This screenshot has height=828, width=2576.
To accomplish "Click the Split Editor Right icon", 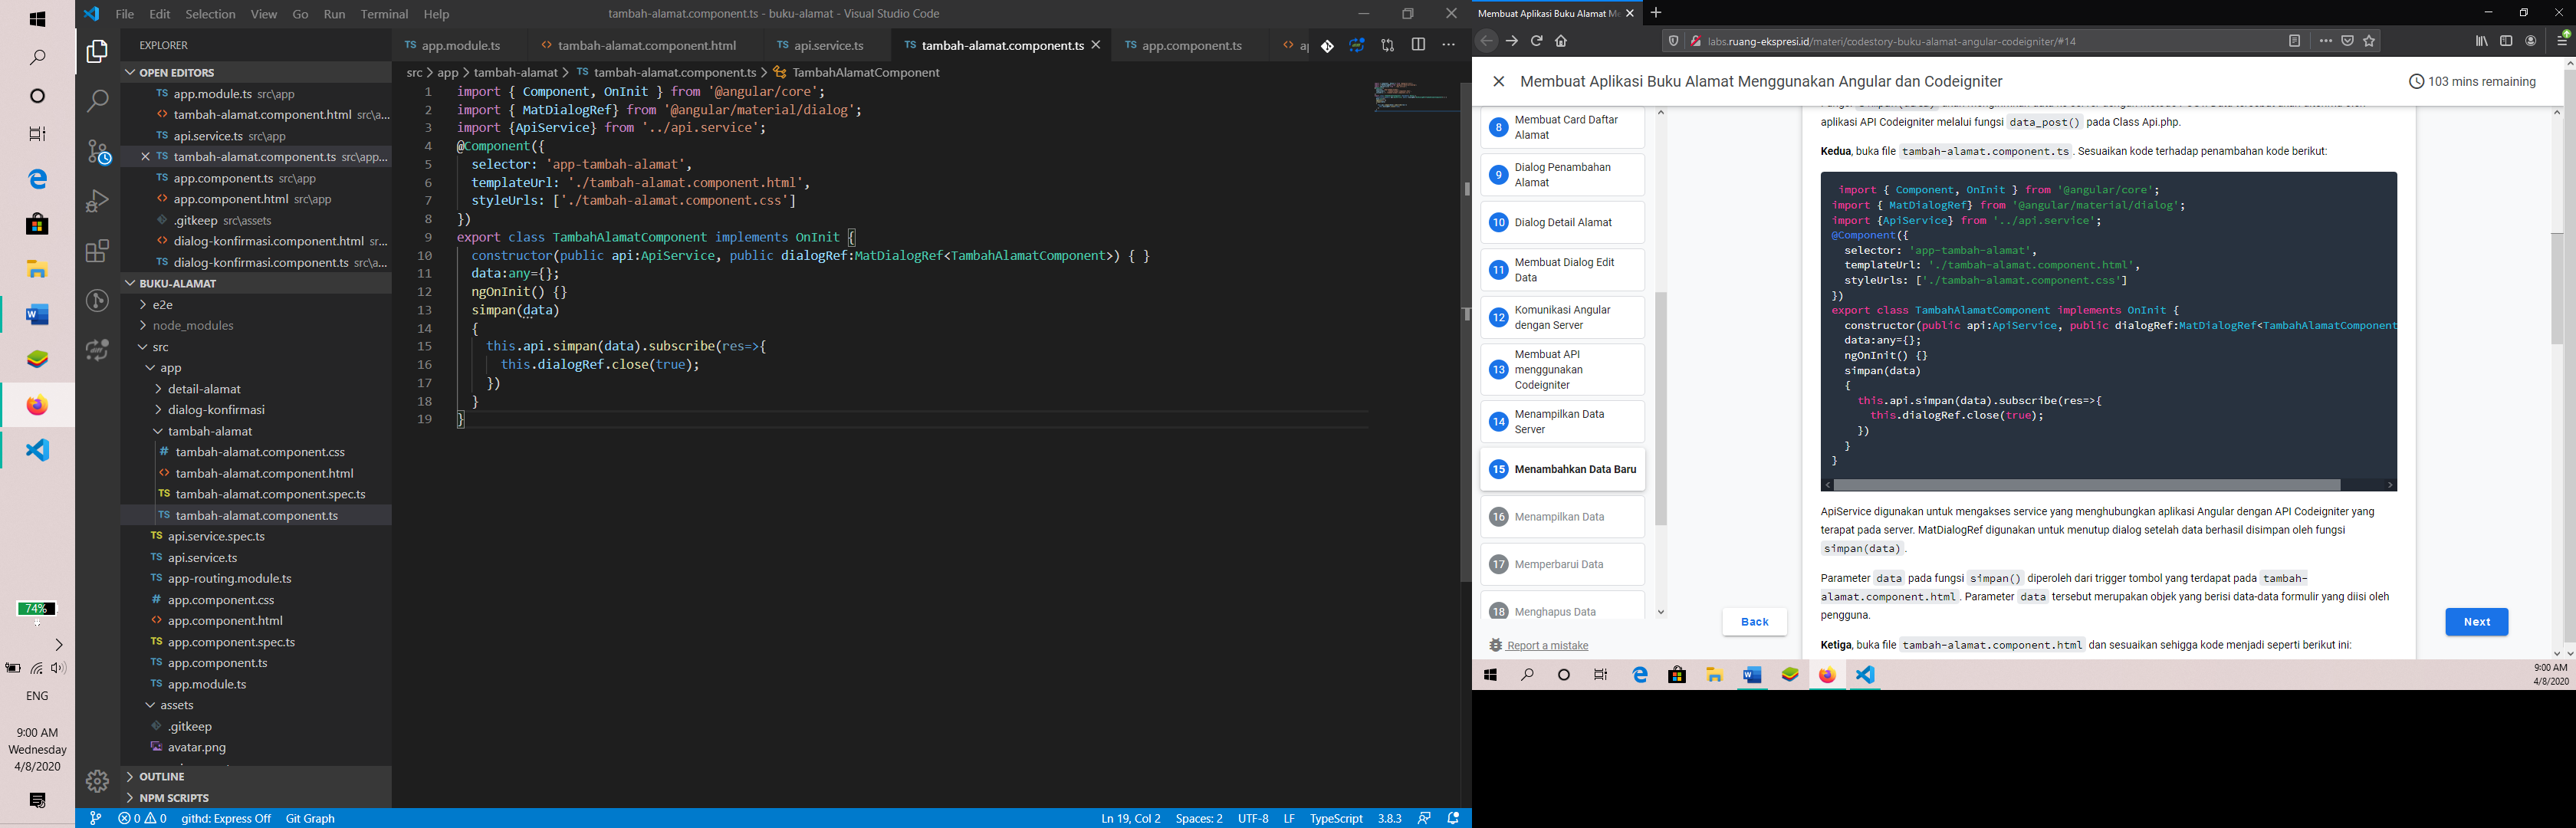I will [1418, 45].
